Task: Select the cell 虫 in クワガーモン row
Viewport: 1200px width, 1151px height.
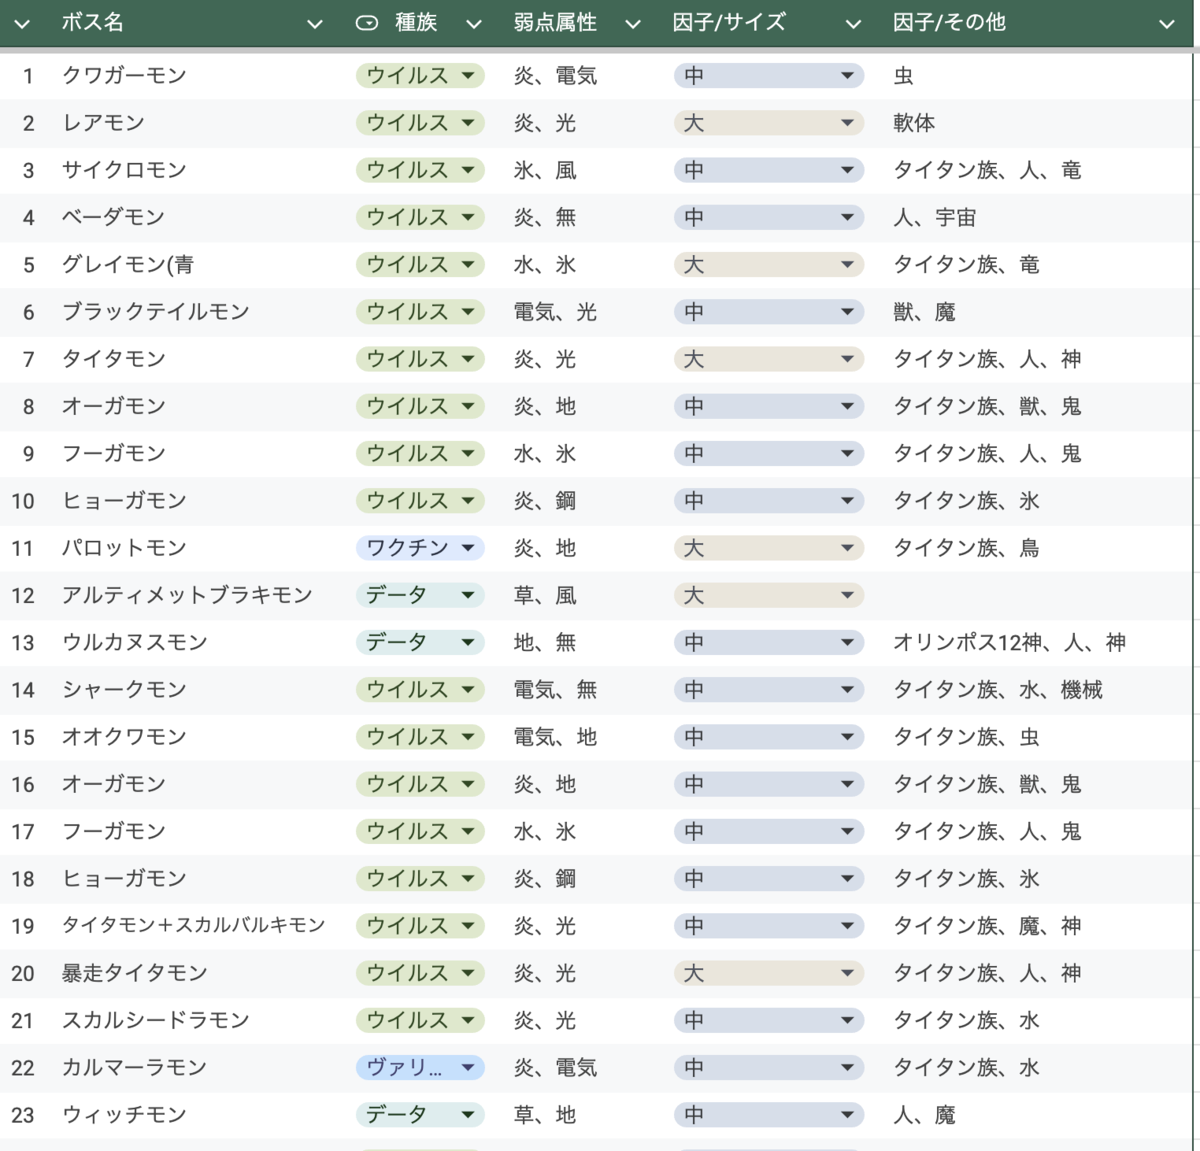Action: point(903,75)
